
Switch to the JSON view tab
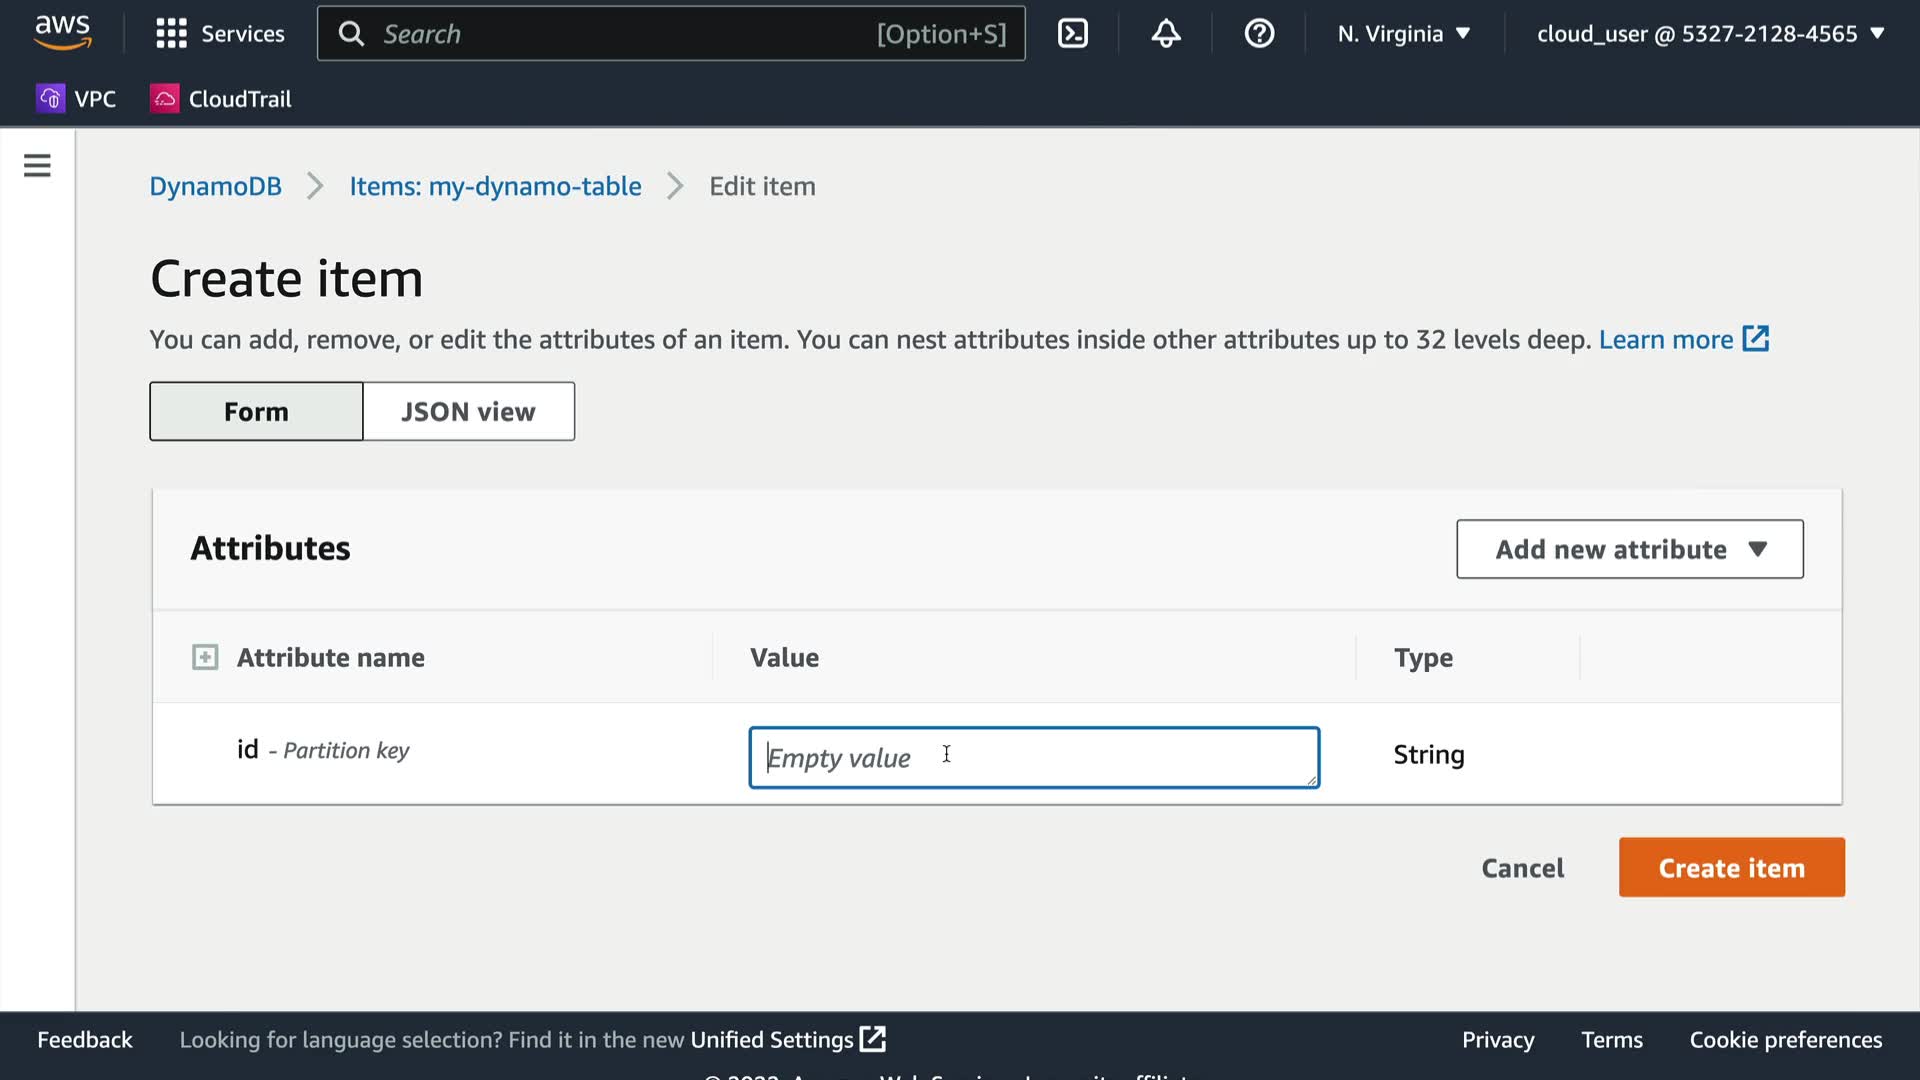(x=468, y=412)
